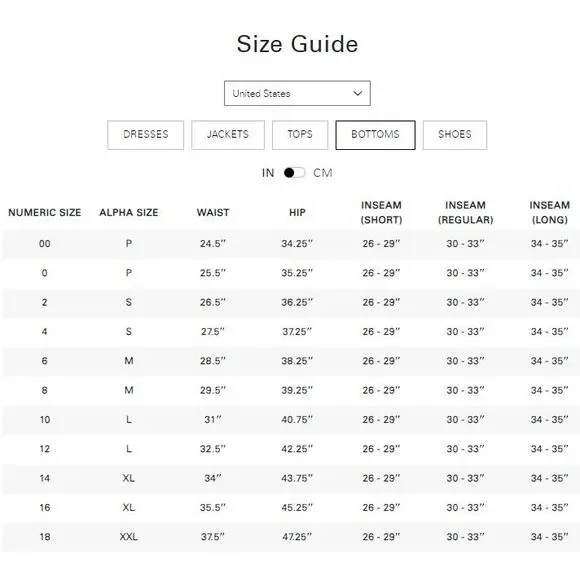Click the Numeric Size column header
580x580 pixels.
[x=45, y=212]
